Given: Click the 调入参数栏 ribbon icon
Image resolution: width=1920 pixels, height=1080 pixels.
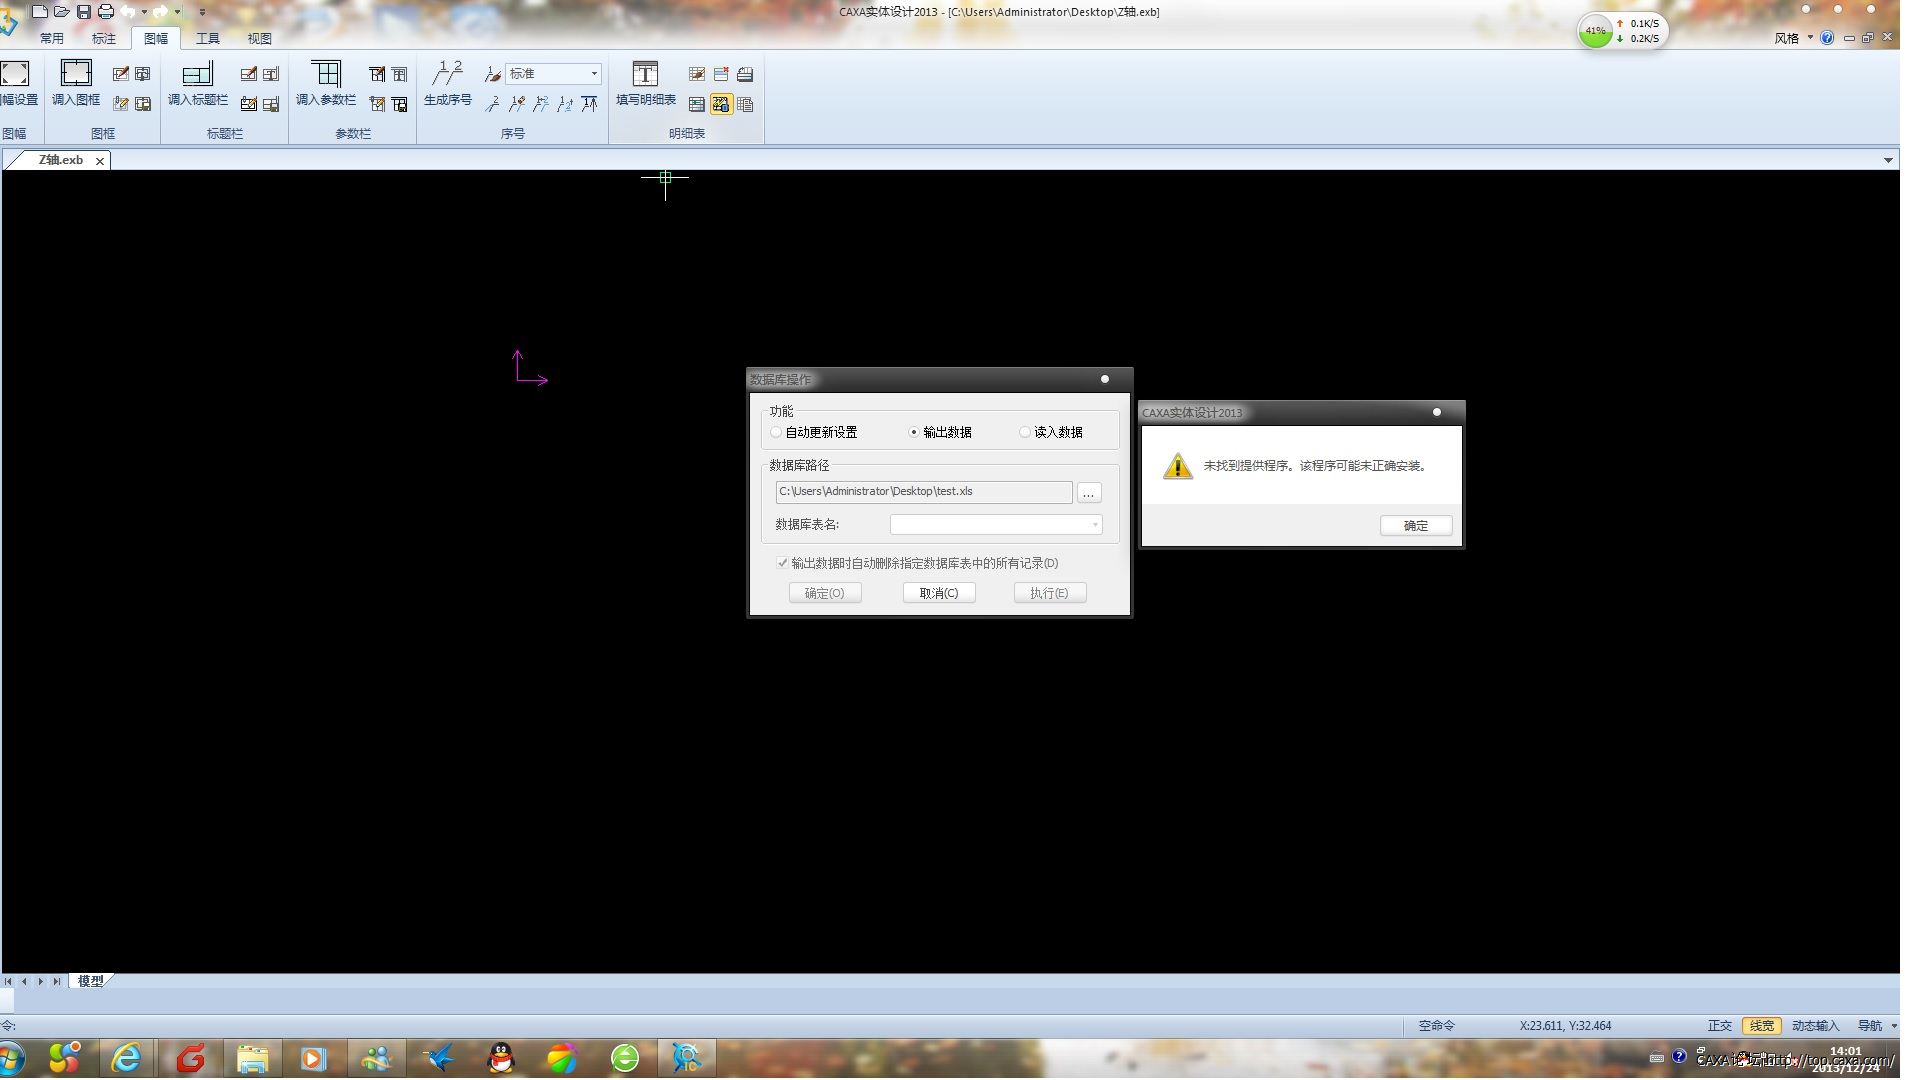Looking at the screenshot, I should click(326, 74).
